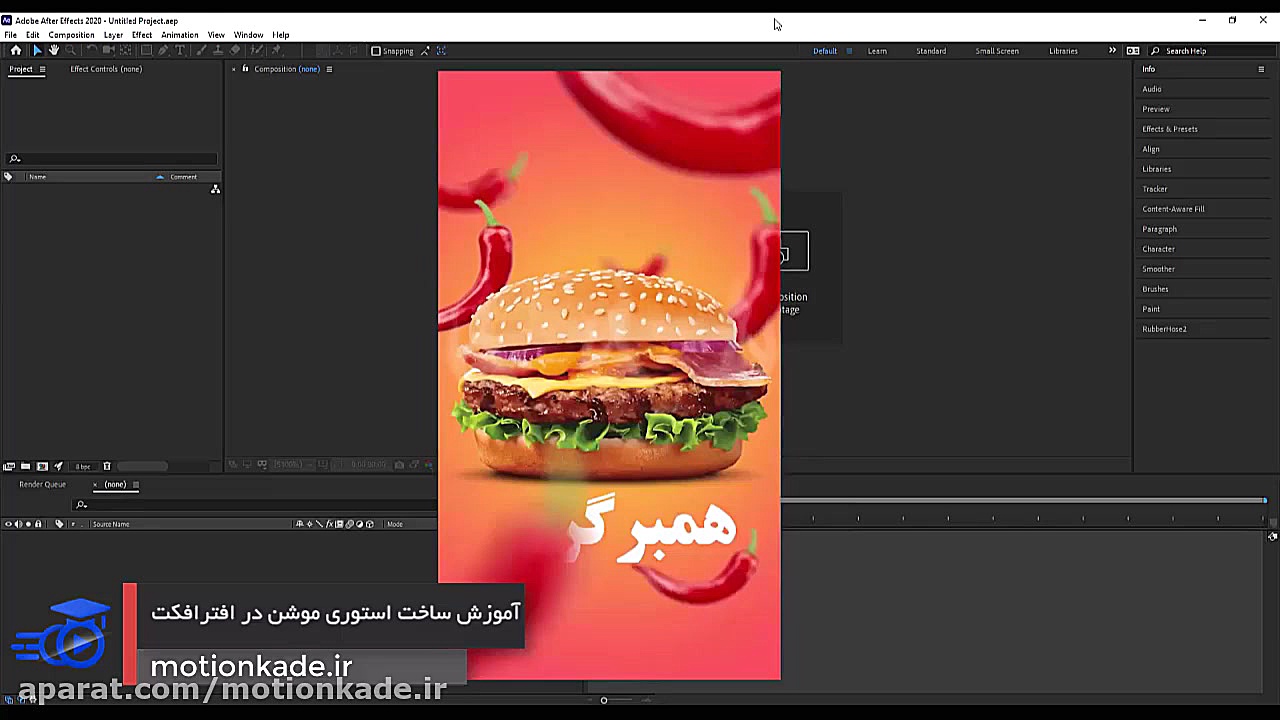1280x720 pixels.
Task: Activate the Zoom tool
Action: coord(71,51)
